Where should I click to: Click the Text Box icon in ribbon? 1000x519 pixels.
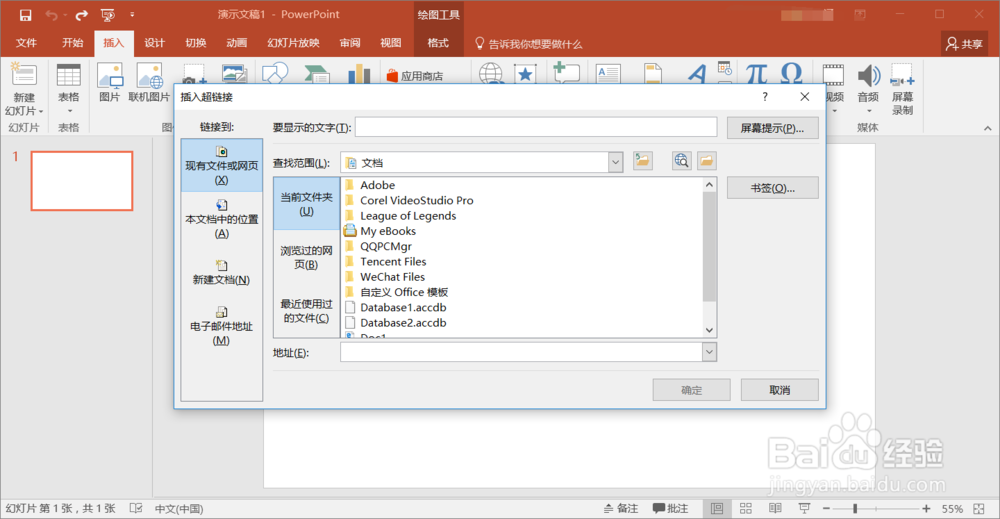click(x=608, y=74)
